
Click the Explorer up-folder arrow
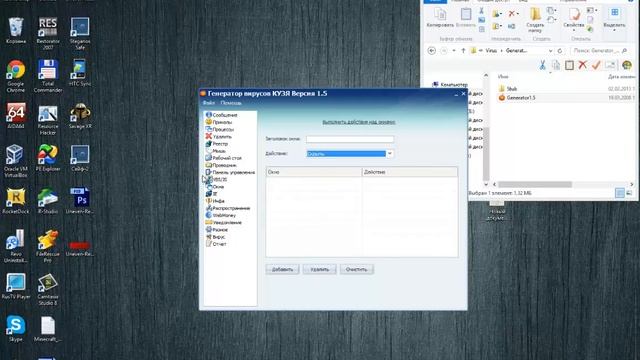coord(463,51)
